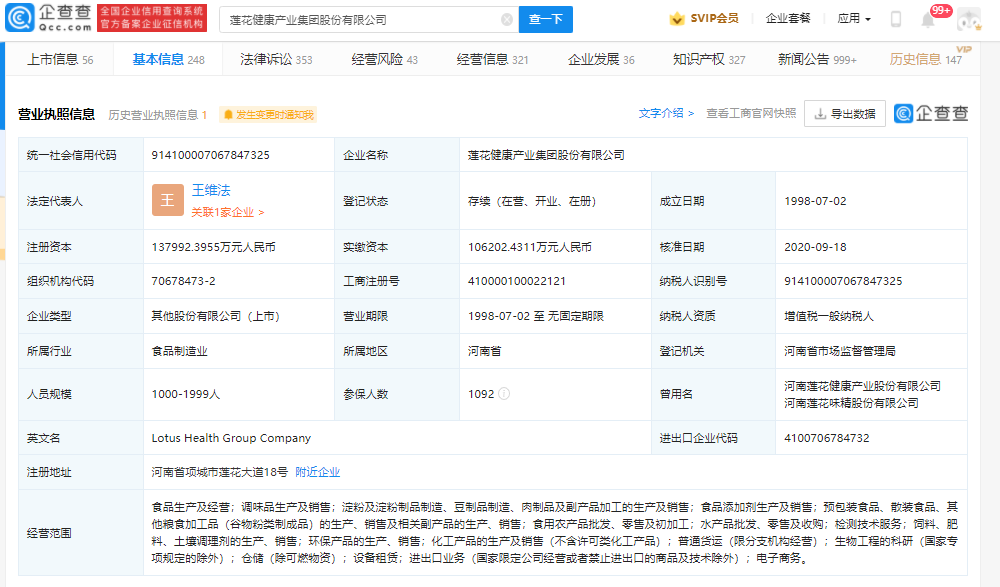The image size is (1000, 587).
Task: Click the establishment date 1998-07-02
Action: (815, 201)
